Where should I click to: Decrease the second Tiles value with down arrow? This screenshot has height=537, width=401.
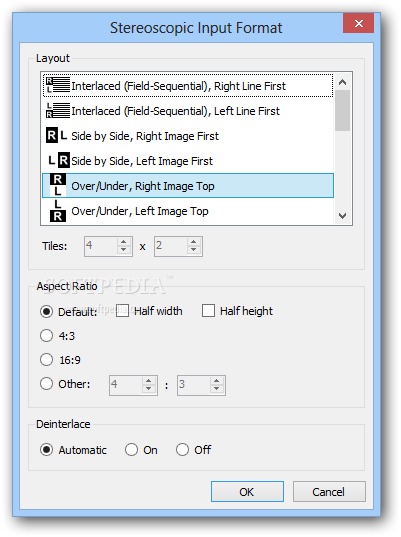193,250
